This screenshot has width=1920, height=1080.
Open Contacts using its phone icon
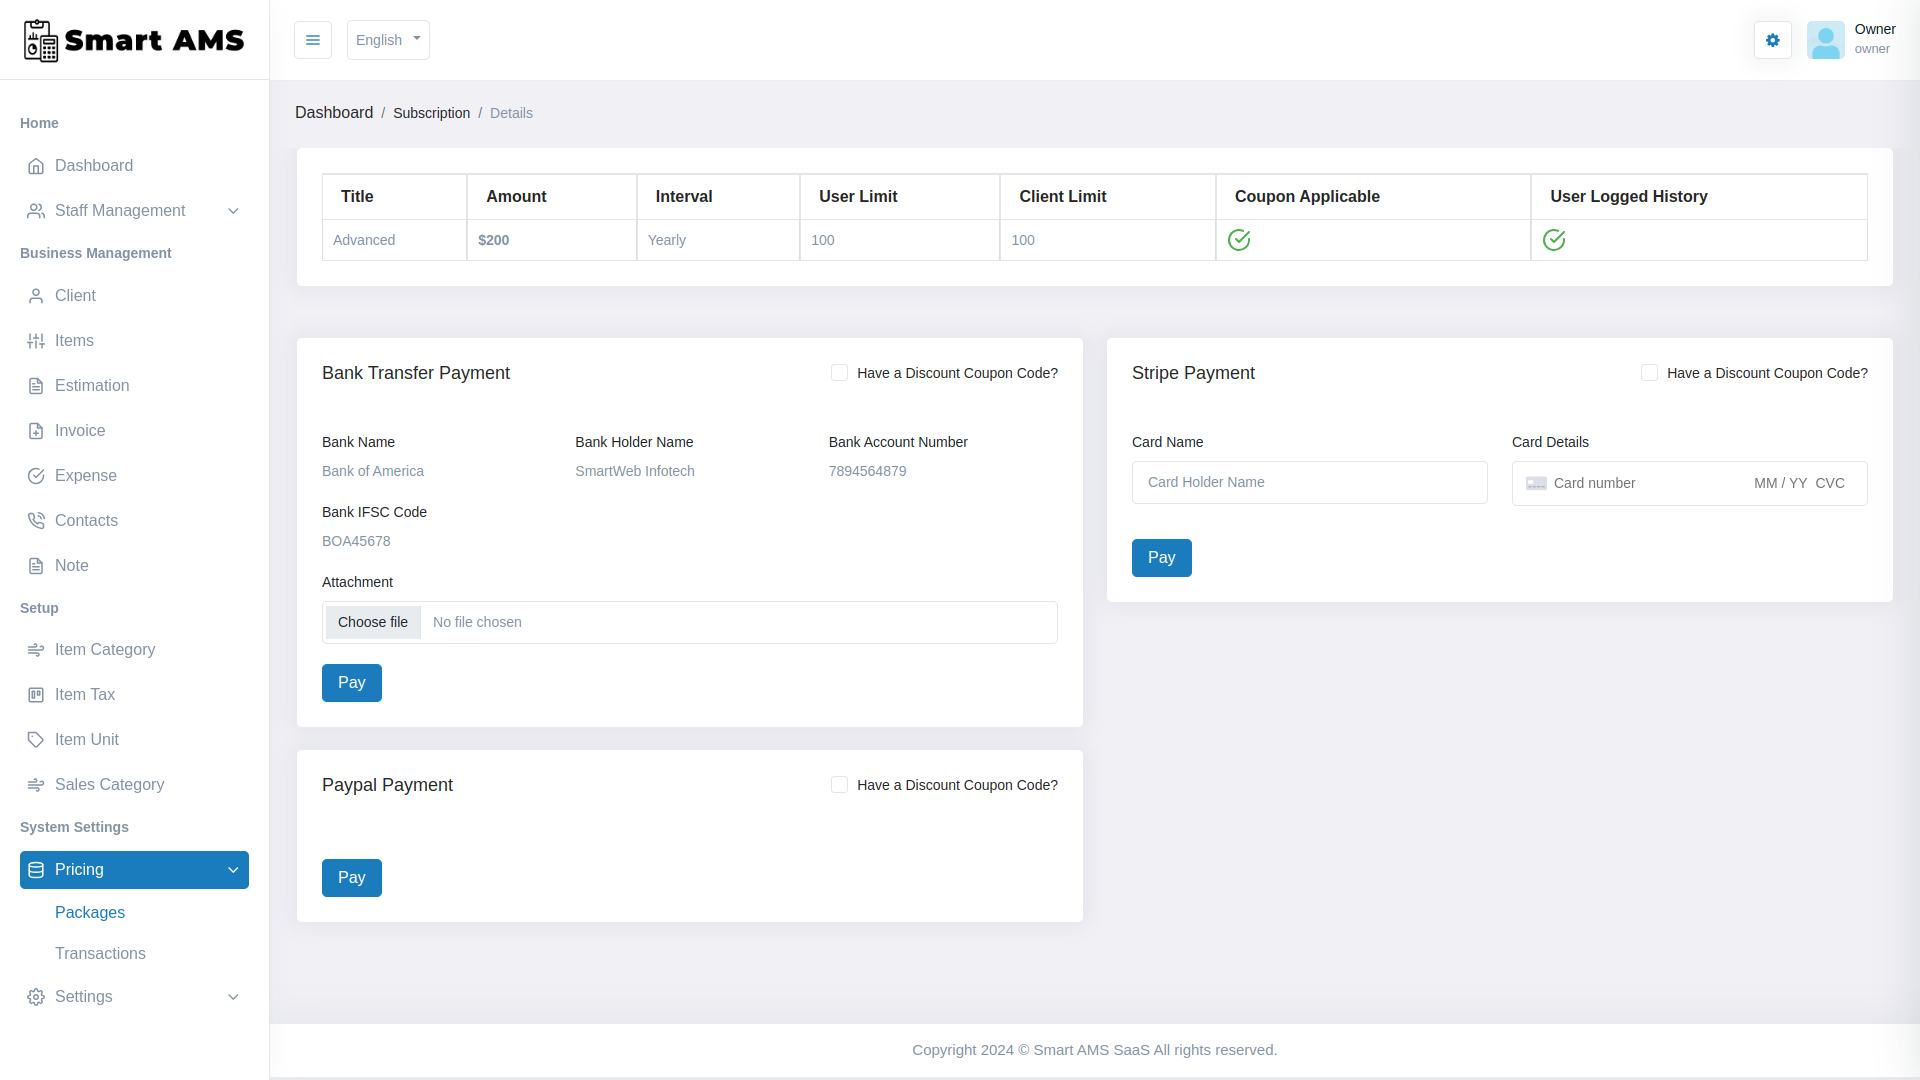(36, 520)
